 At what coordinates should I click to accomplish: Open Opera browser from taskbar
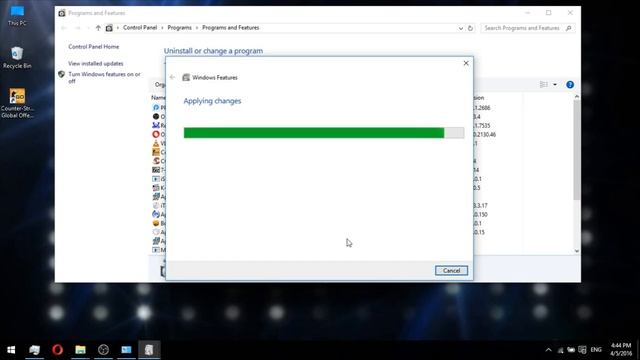(58, 350)
